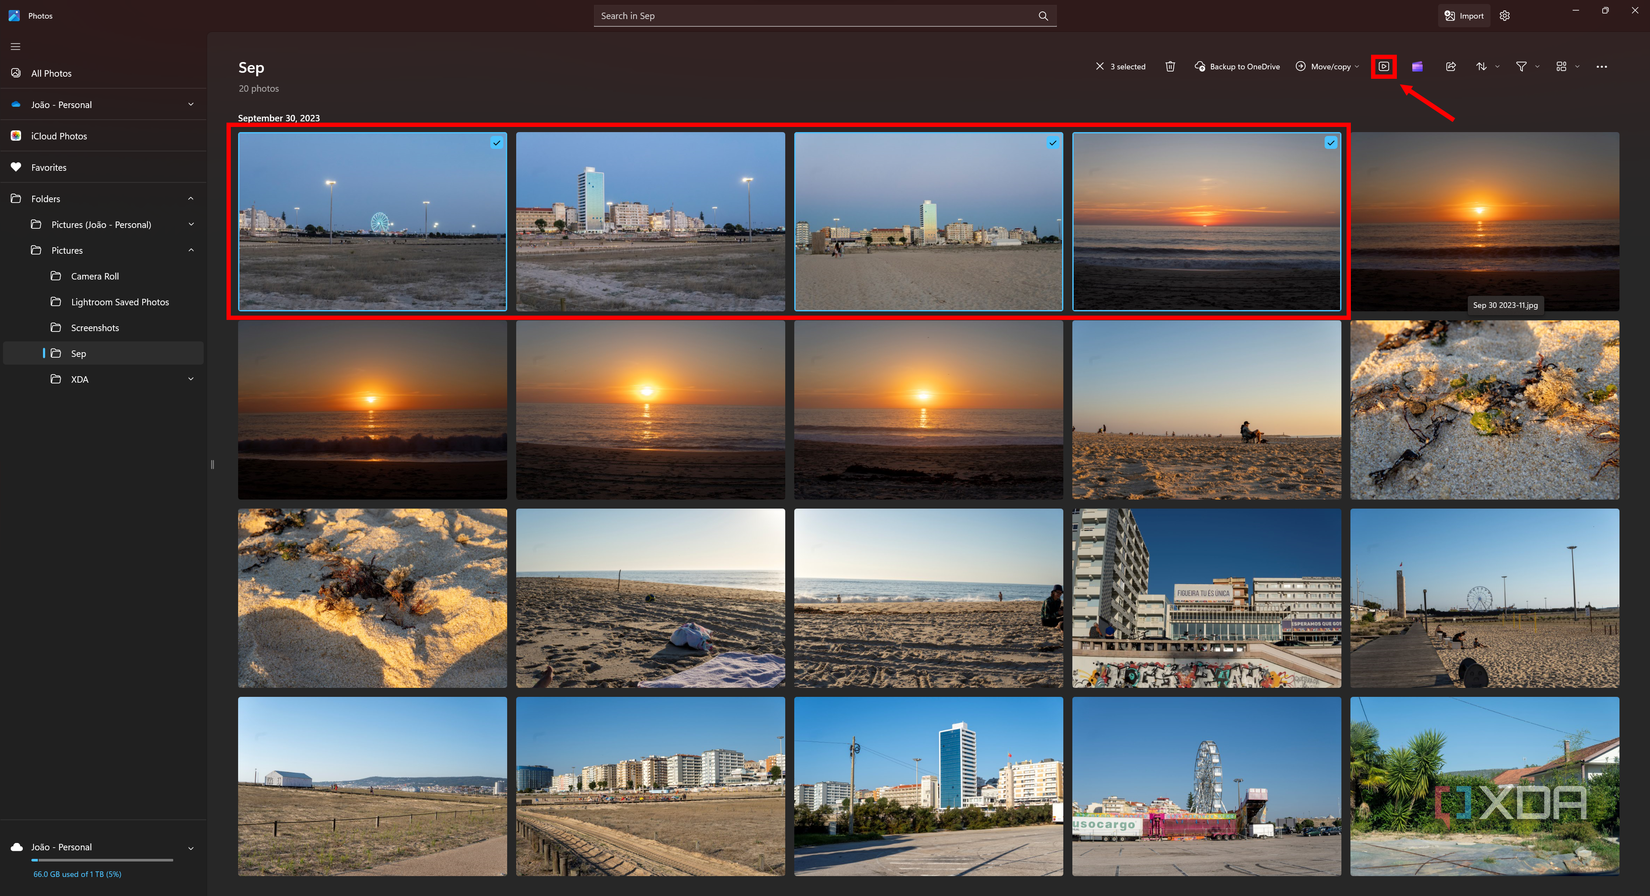Open the Sort options icon

click(x=1482, y=67)
